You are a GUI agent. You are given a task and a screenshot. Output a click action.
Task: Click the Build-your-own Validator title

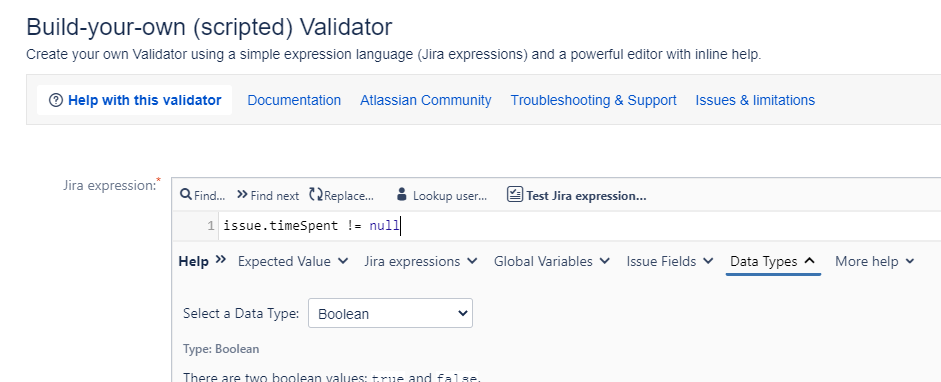pyautogui.click(x=209, y=27)
